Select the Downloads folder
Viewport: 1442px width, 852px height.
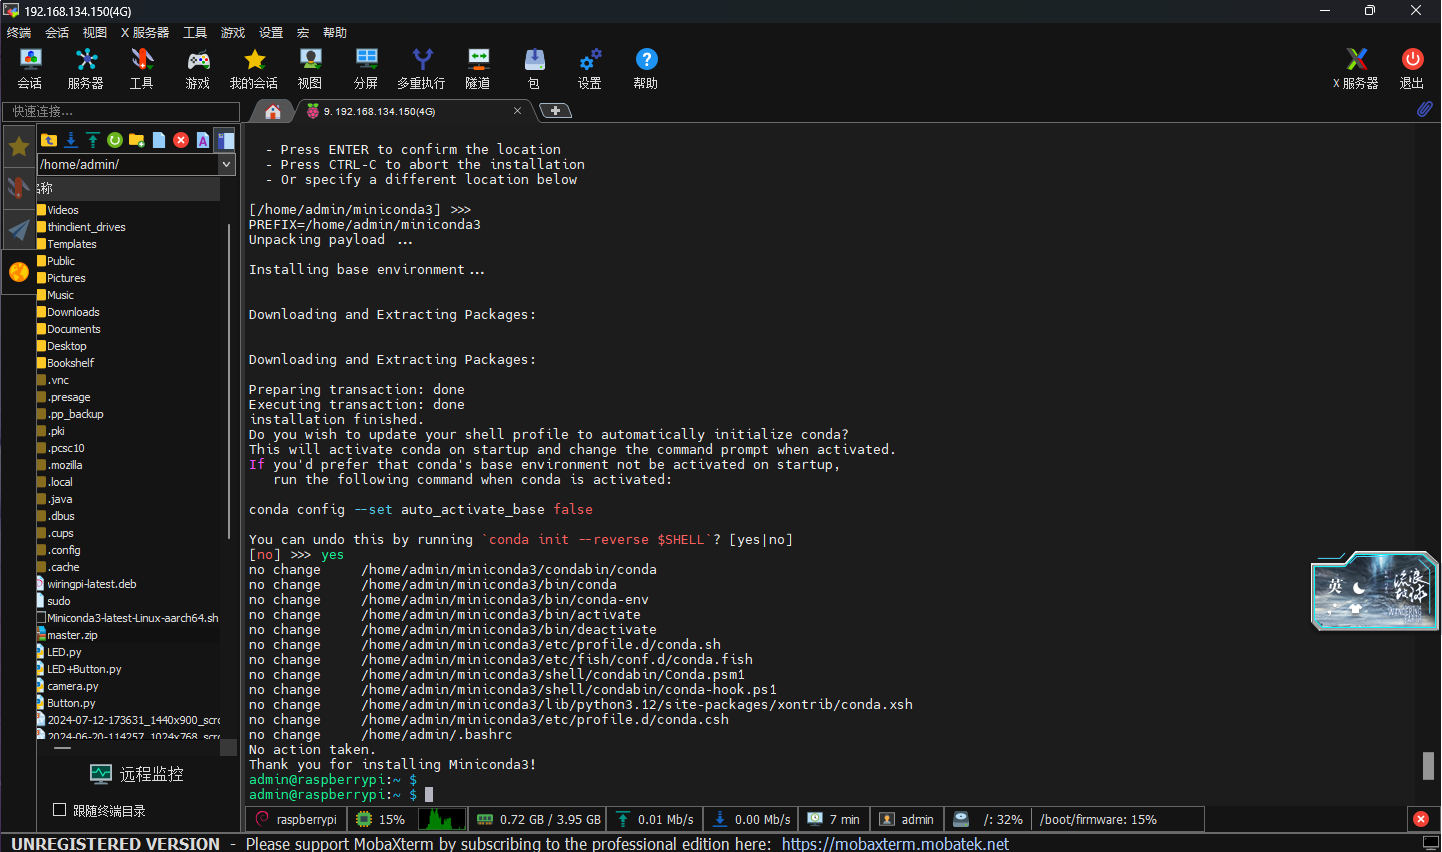pyautogui.click(x=73, y=312)
